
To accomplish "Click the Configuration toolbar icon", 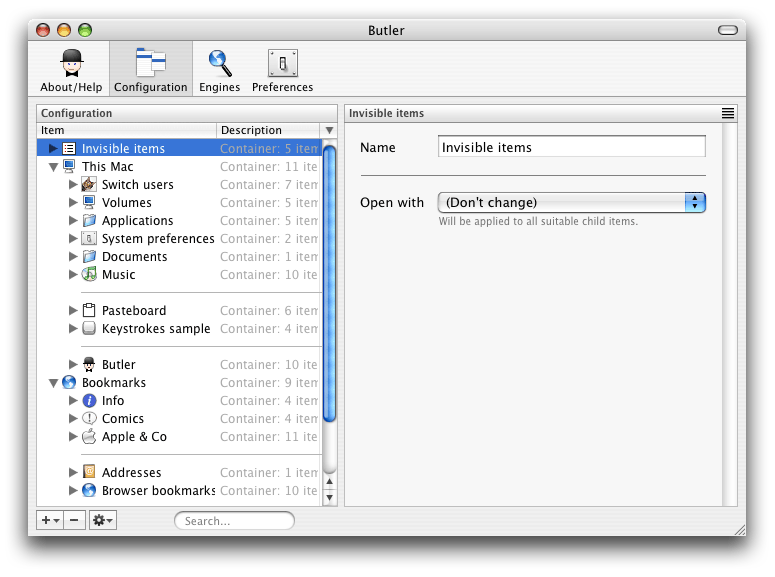I will 150,64.
